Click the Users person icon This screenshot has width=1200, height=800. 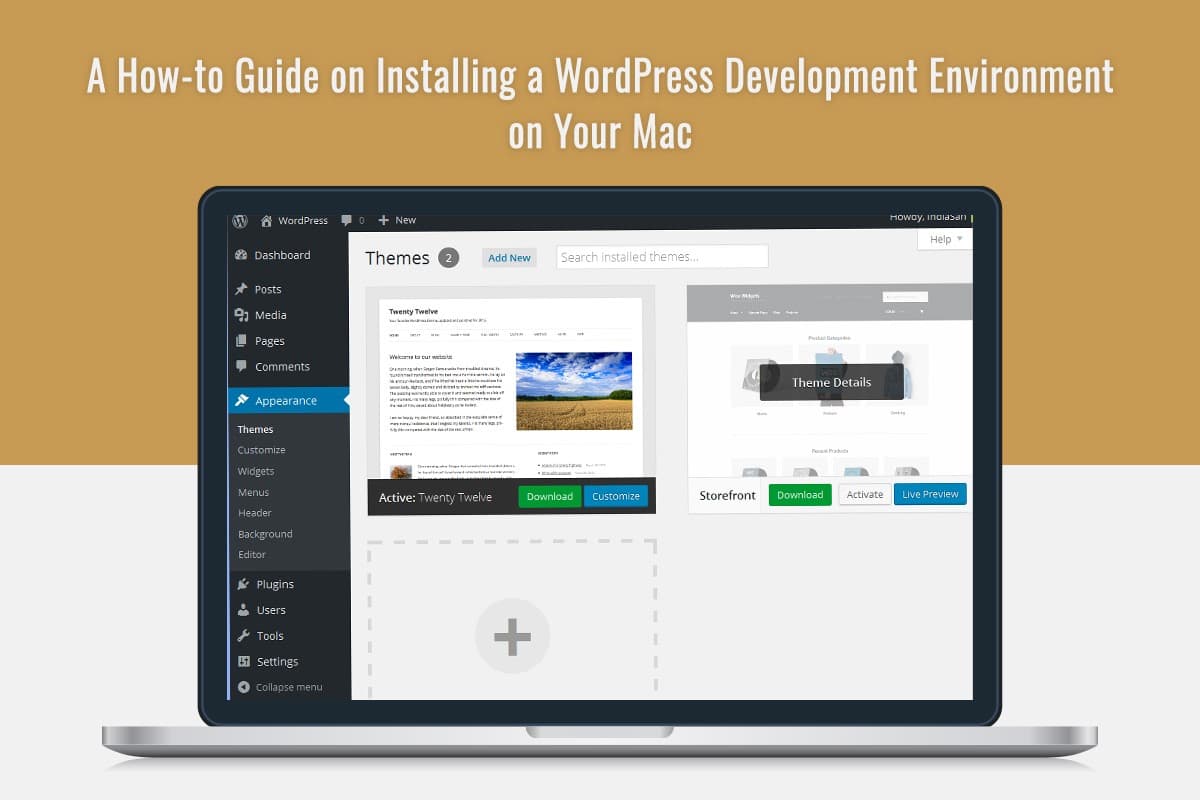tap(243, 610)
